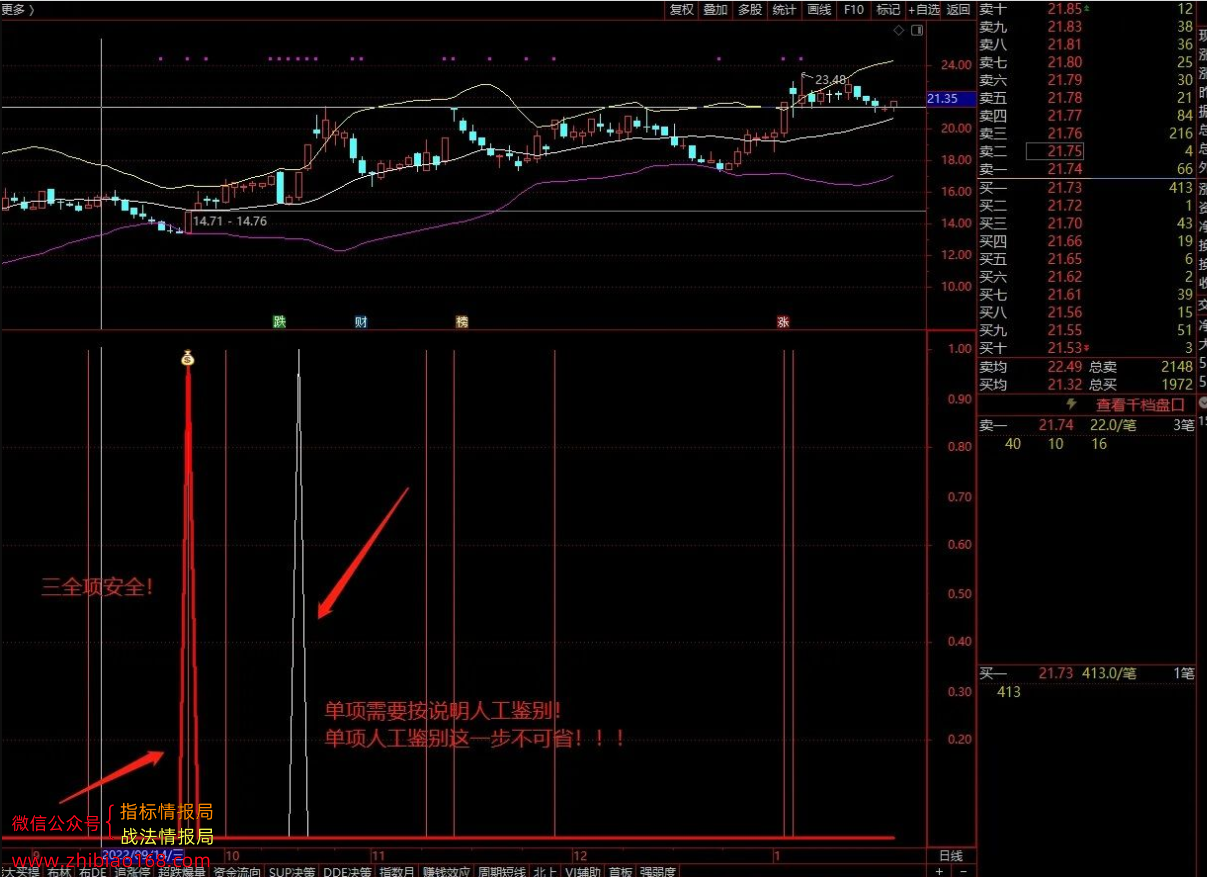Click the 23.48 high price annotation
Screen dimensions: 1207x877
click(x=831, y=80)
